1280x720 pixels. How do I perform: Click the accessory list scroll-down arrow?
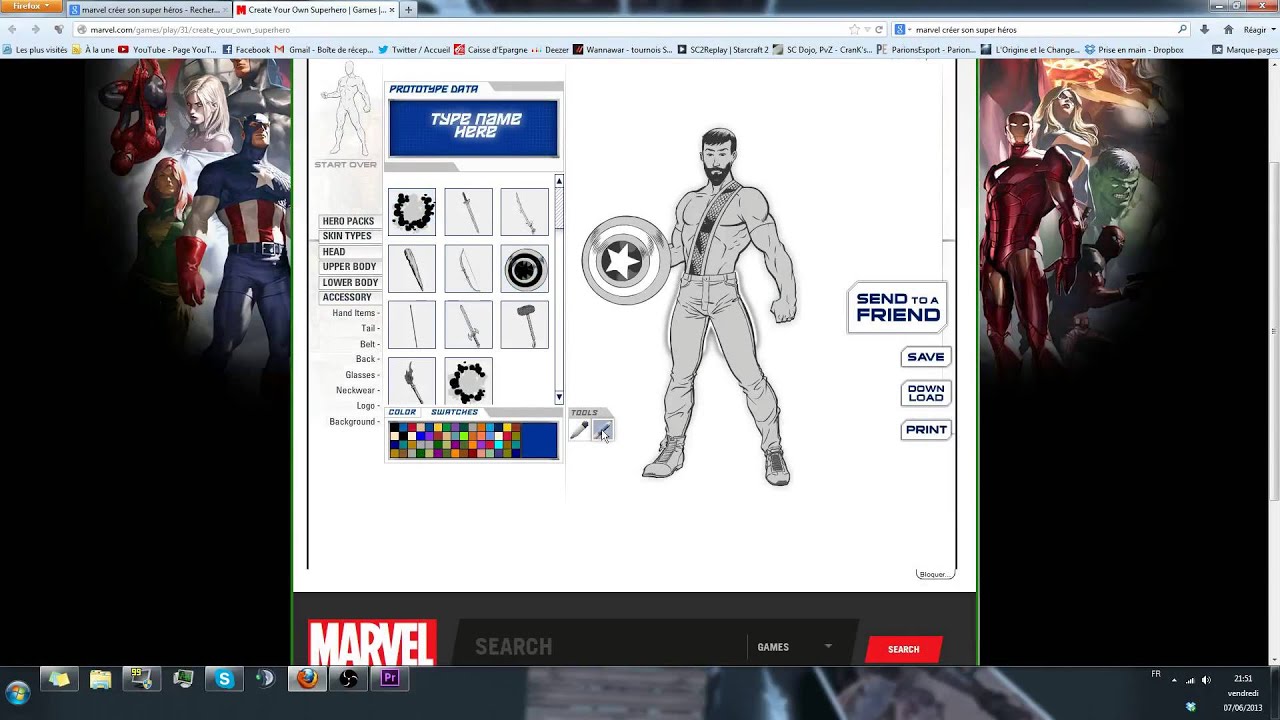tap(558, 397)
